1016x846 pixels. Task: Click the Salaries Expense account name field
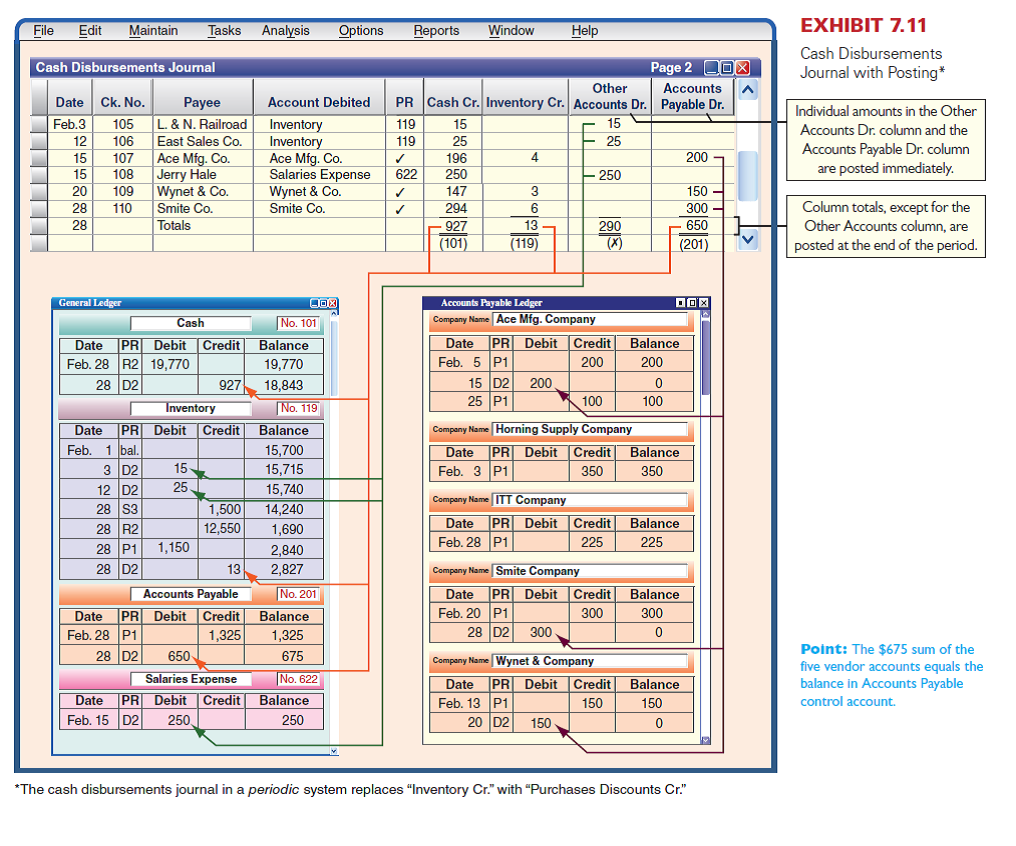[191, 679]
